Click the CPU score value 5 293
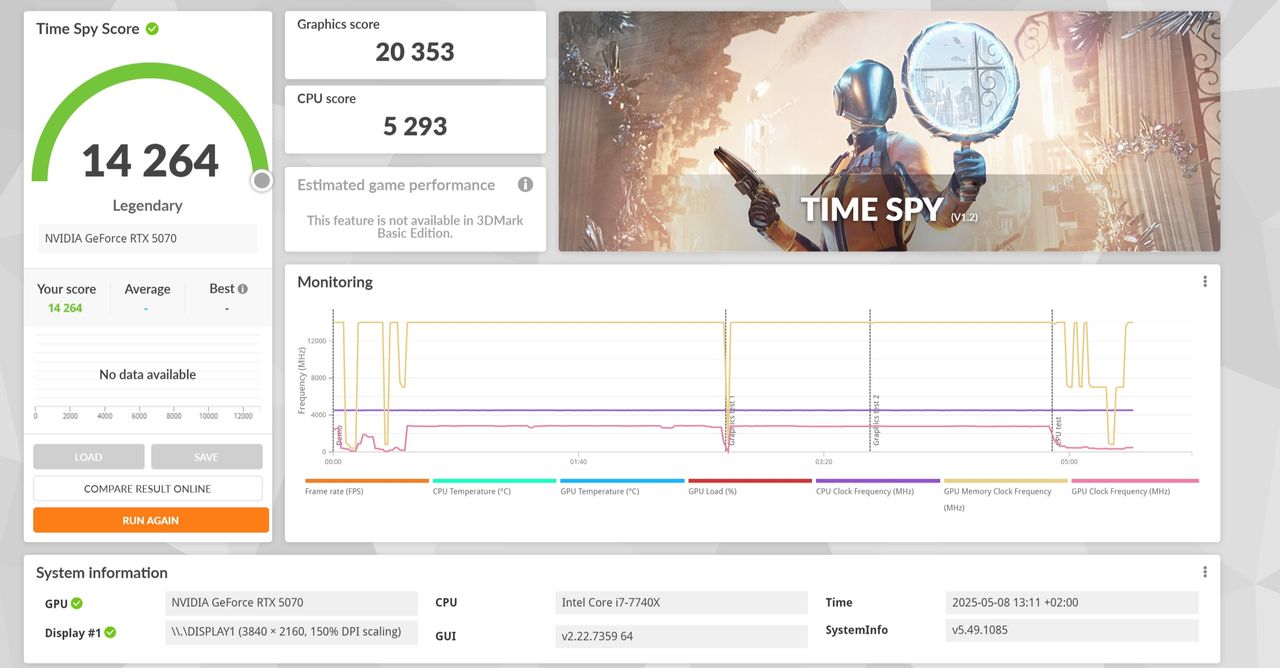 (x=415, y=126)
